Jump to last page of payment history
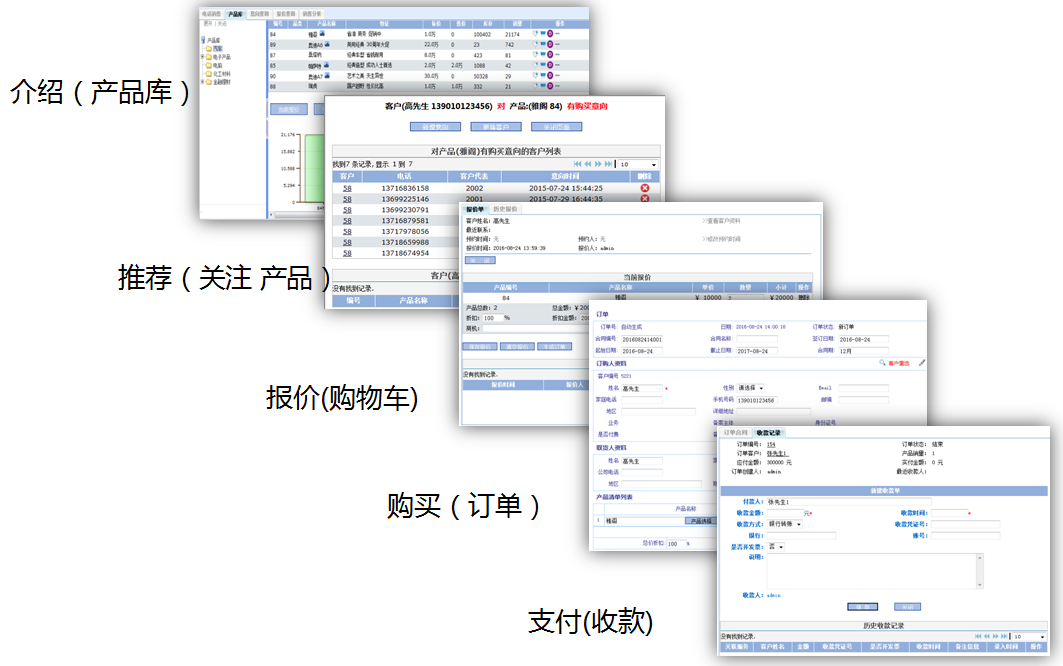 pyautogui.click(x=1004, y=636)
